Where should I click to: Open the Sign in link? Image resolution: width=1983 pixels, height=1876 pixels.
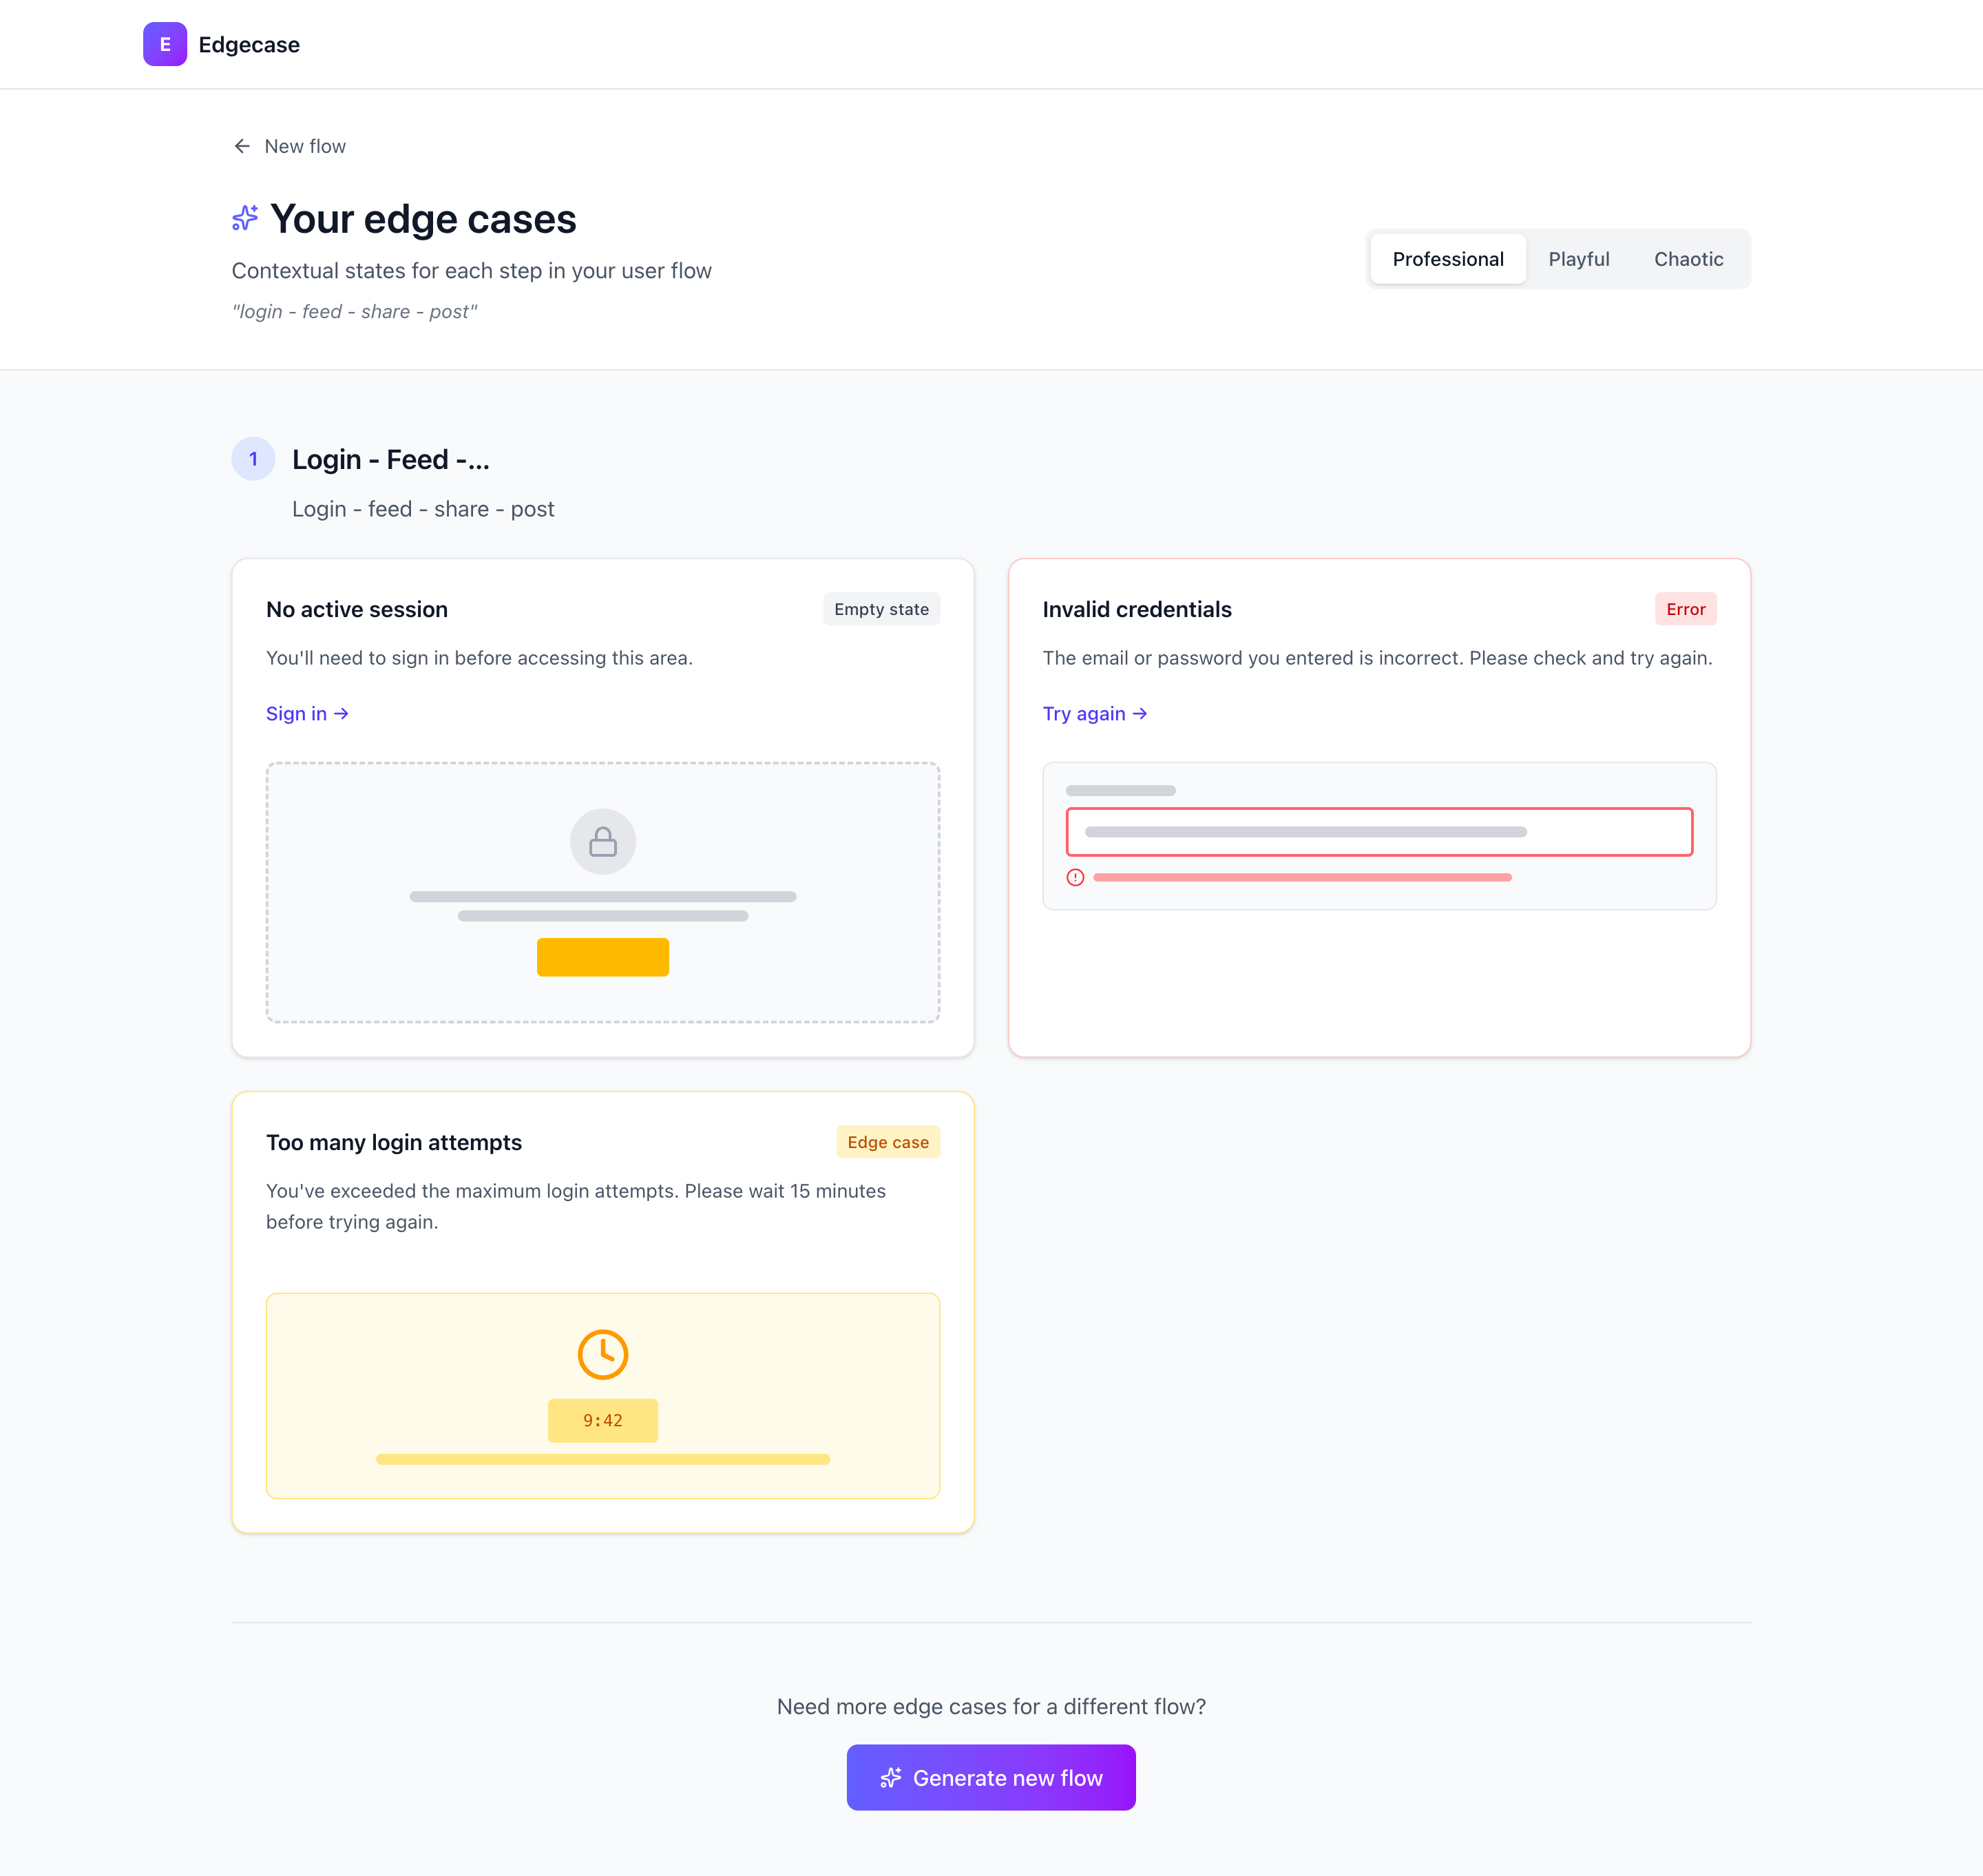point(307,713)
